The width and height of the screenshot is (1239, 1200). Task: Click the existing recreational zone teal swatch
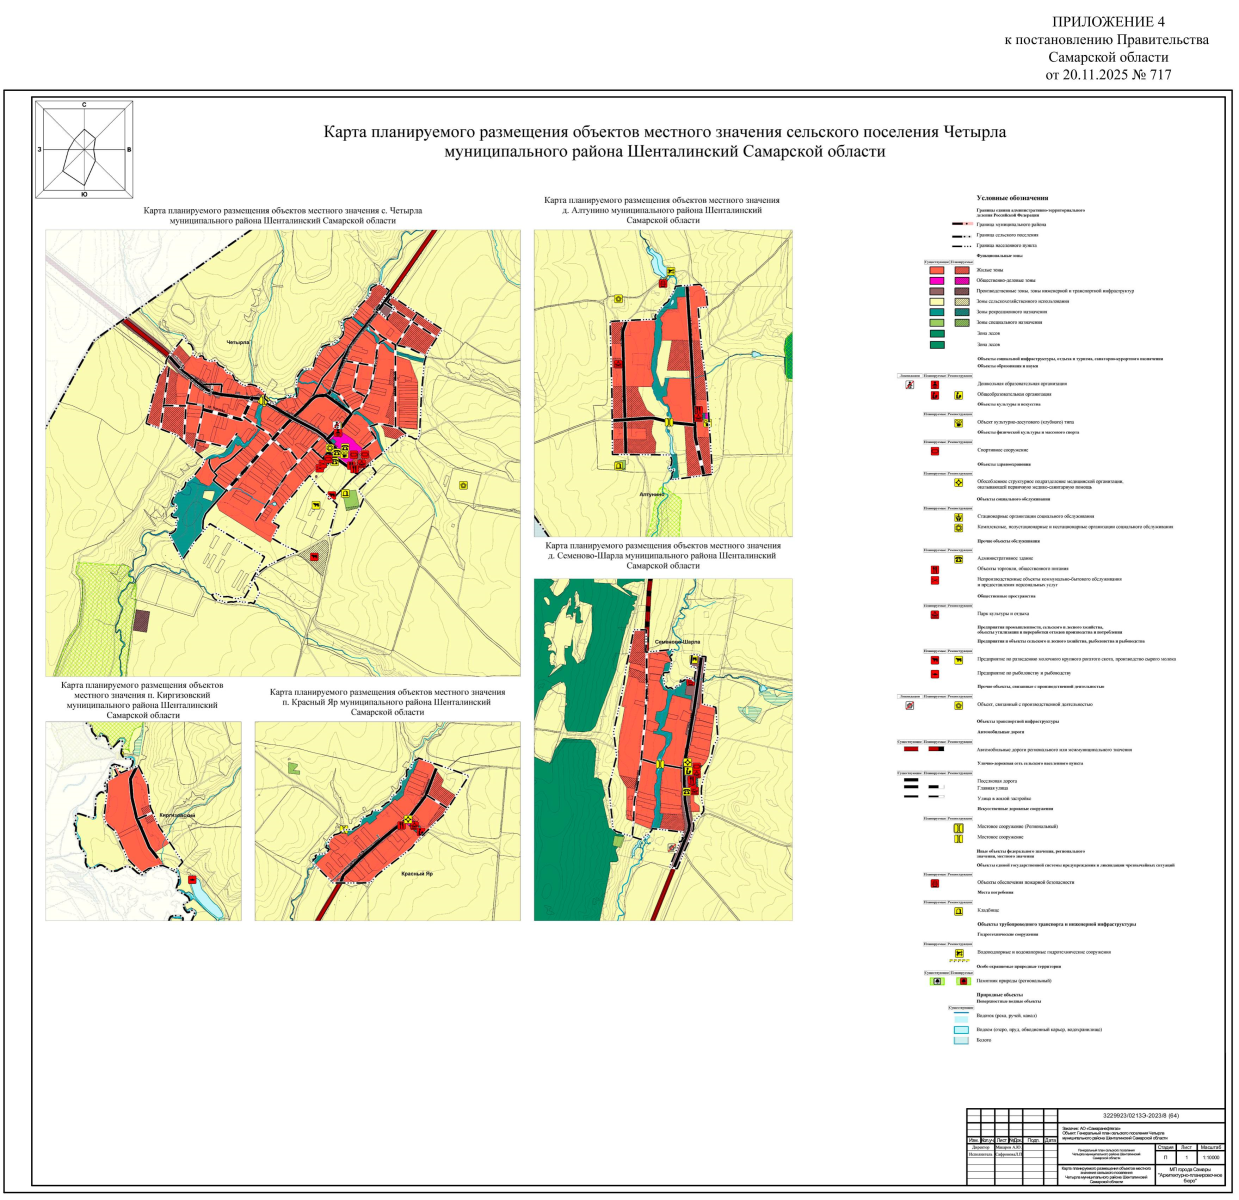936,312
